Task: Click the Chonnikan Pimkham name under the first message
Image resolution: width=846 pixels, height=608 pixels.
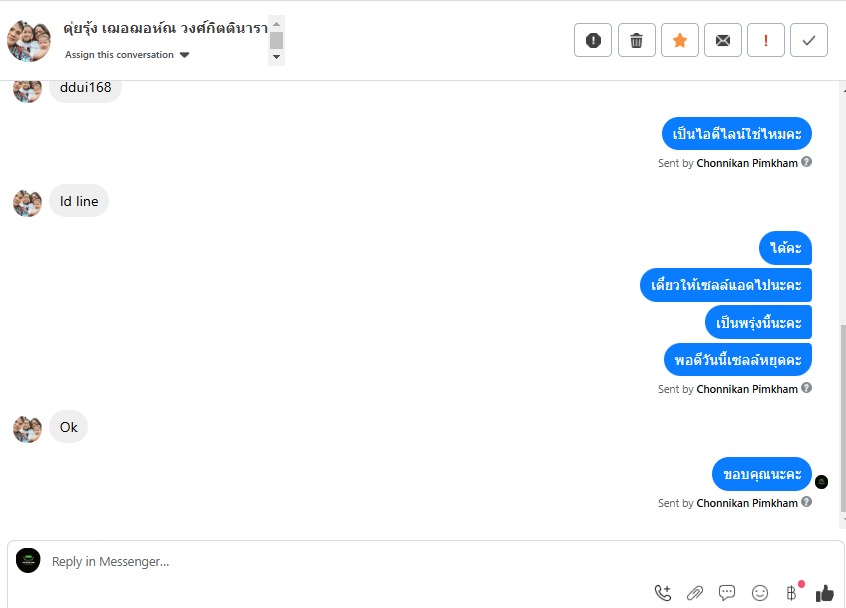Action: pos(747,163)
